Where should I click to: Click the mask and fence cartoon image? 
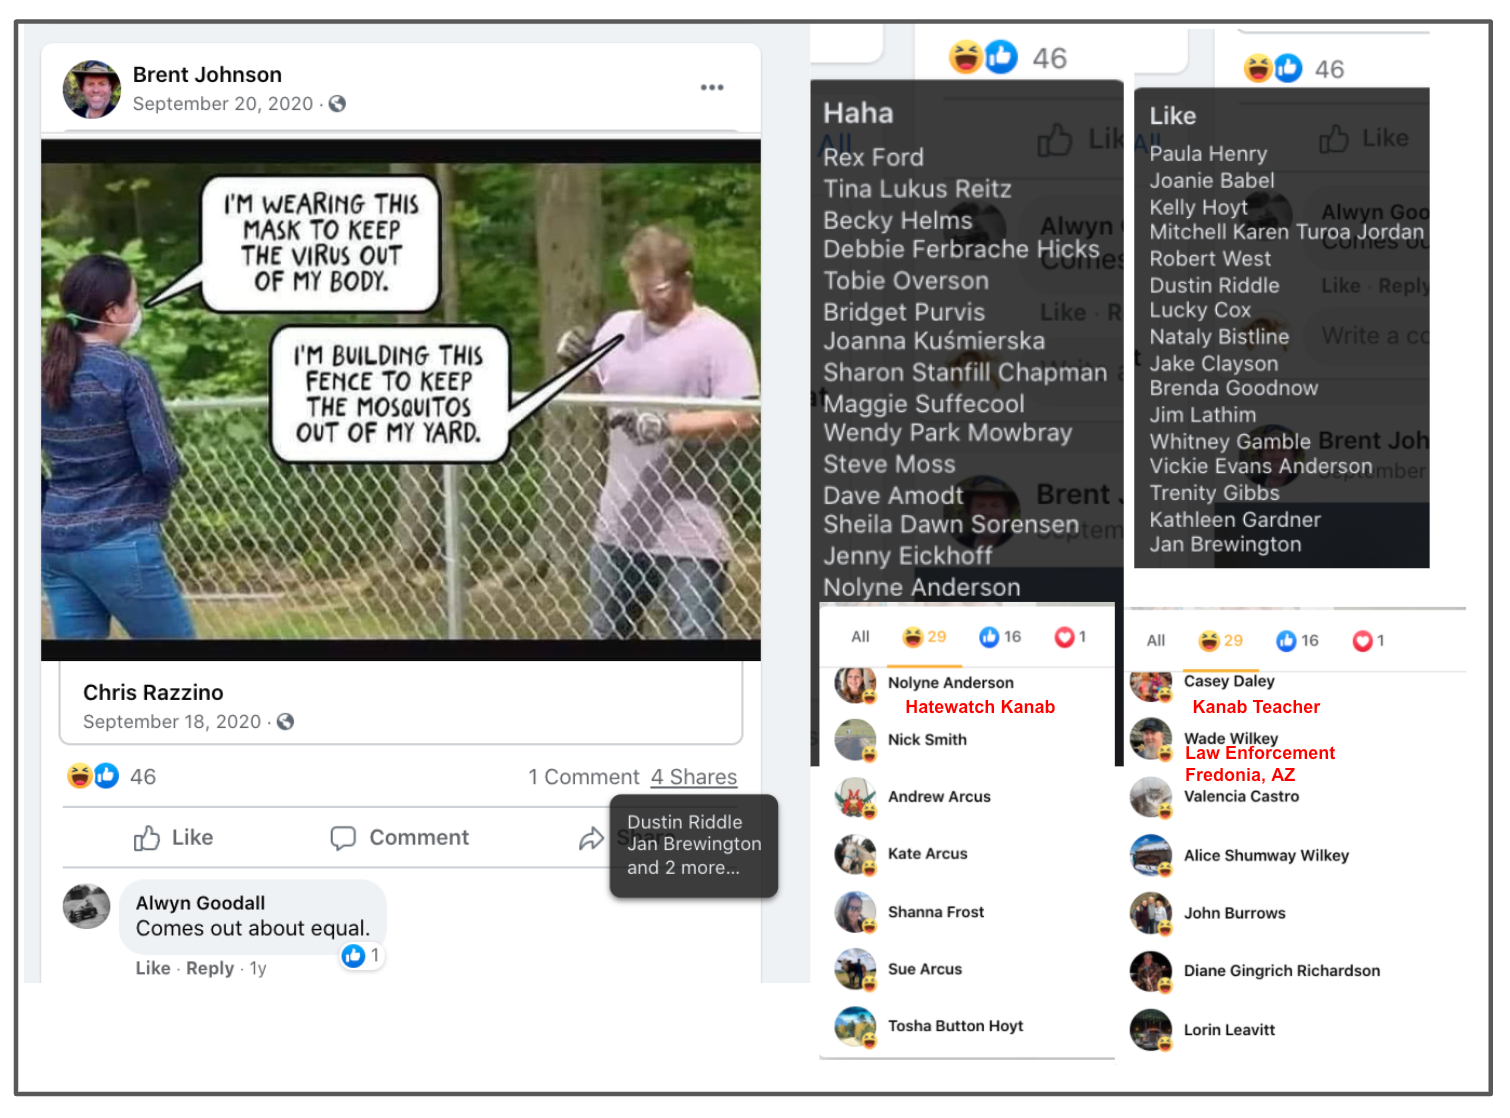point(400,400)
